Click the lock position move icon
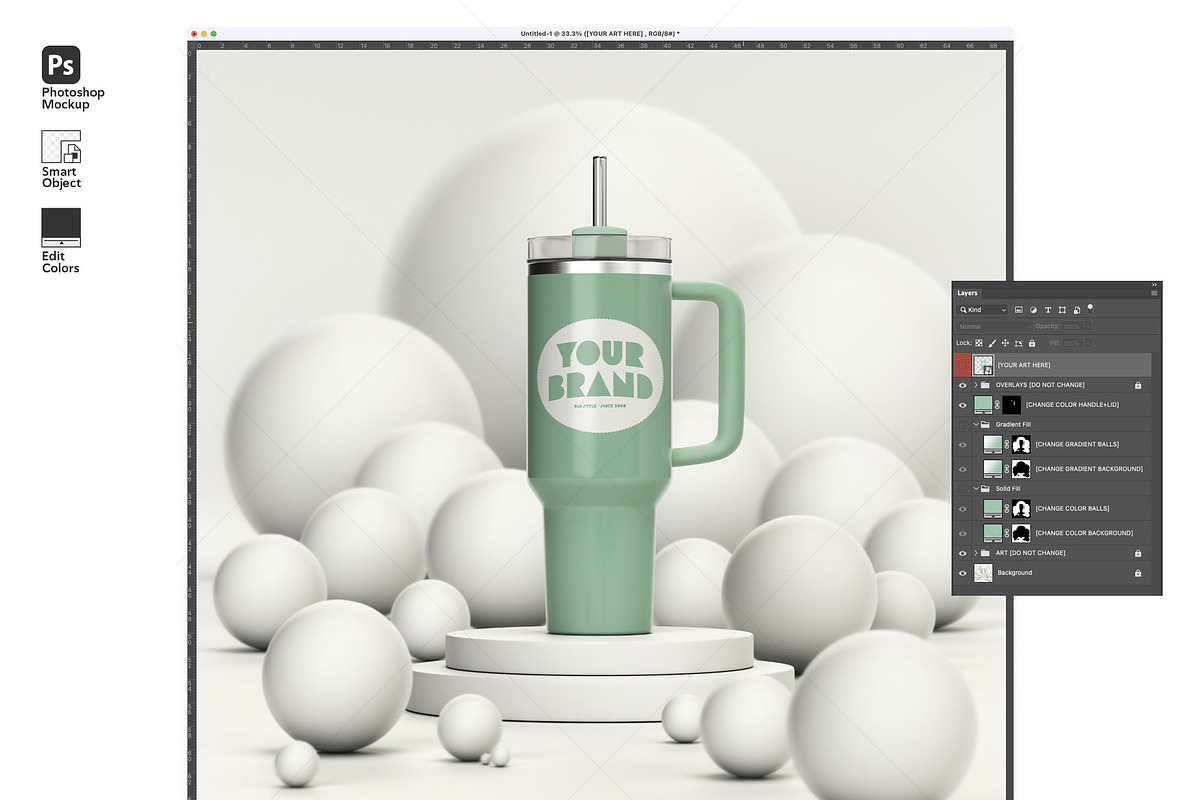The image size is (1200, 800). [1005, 343]
